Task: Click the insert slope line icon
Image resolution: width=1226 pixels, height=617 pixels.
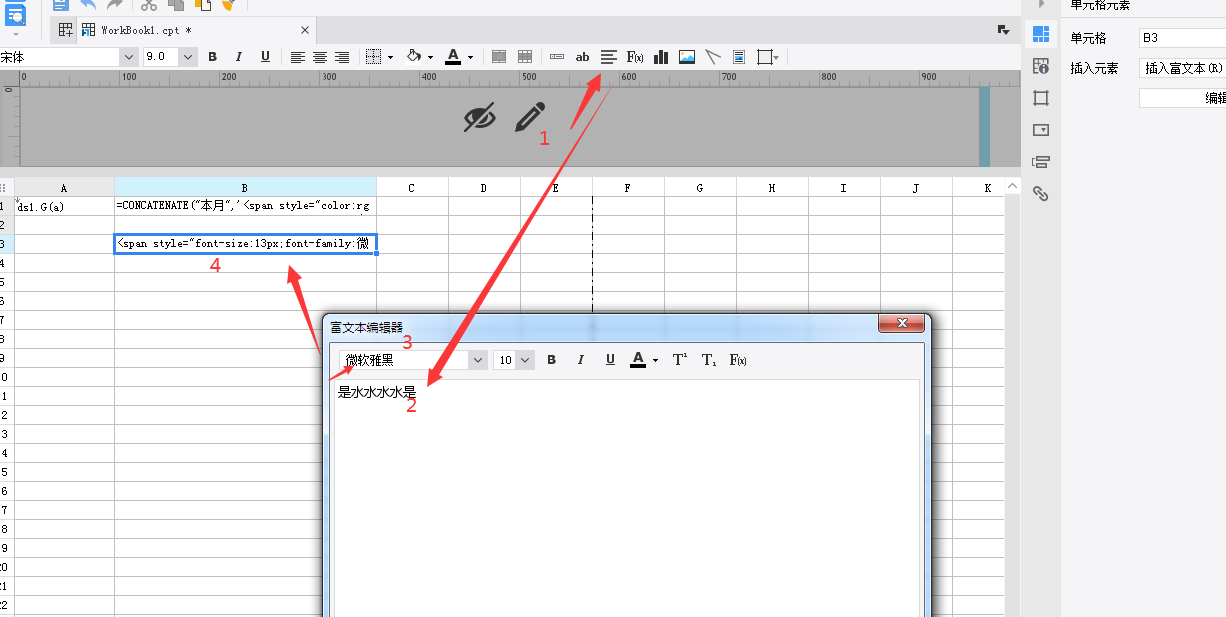Action: (x=713, y=57)
